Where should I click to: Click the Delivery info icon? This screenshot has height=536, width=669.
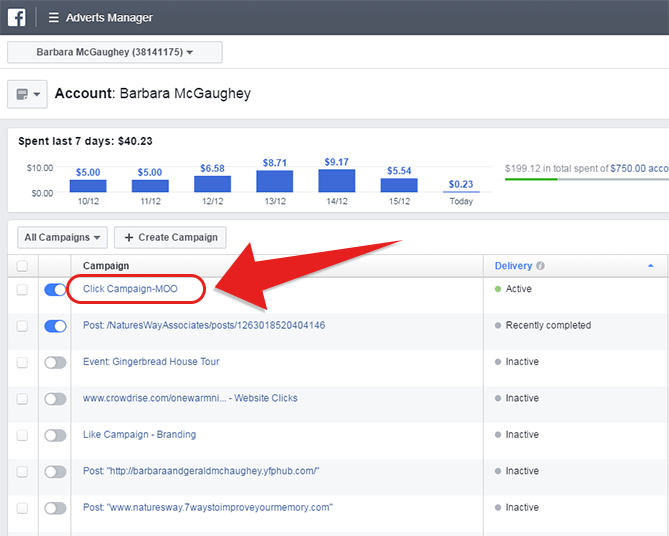click(x=540, y=266)
